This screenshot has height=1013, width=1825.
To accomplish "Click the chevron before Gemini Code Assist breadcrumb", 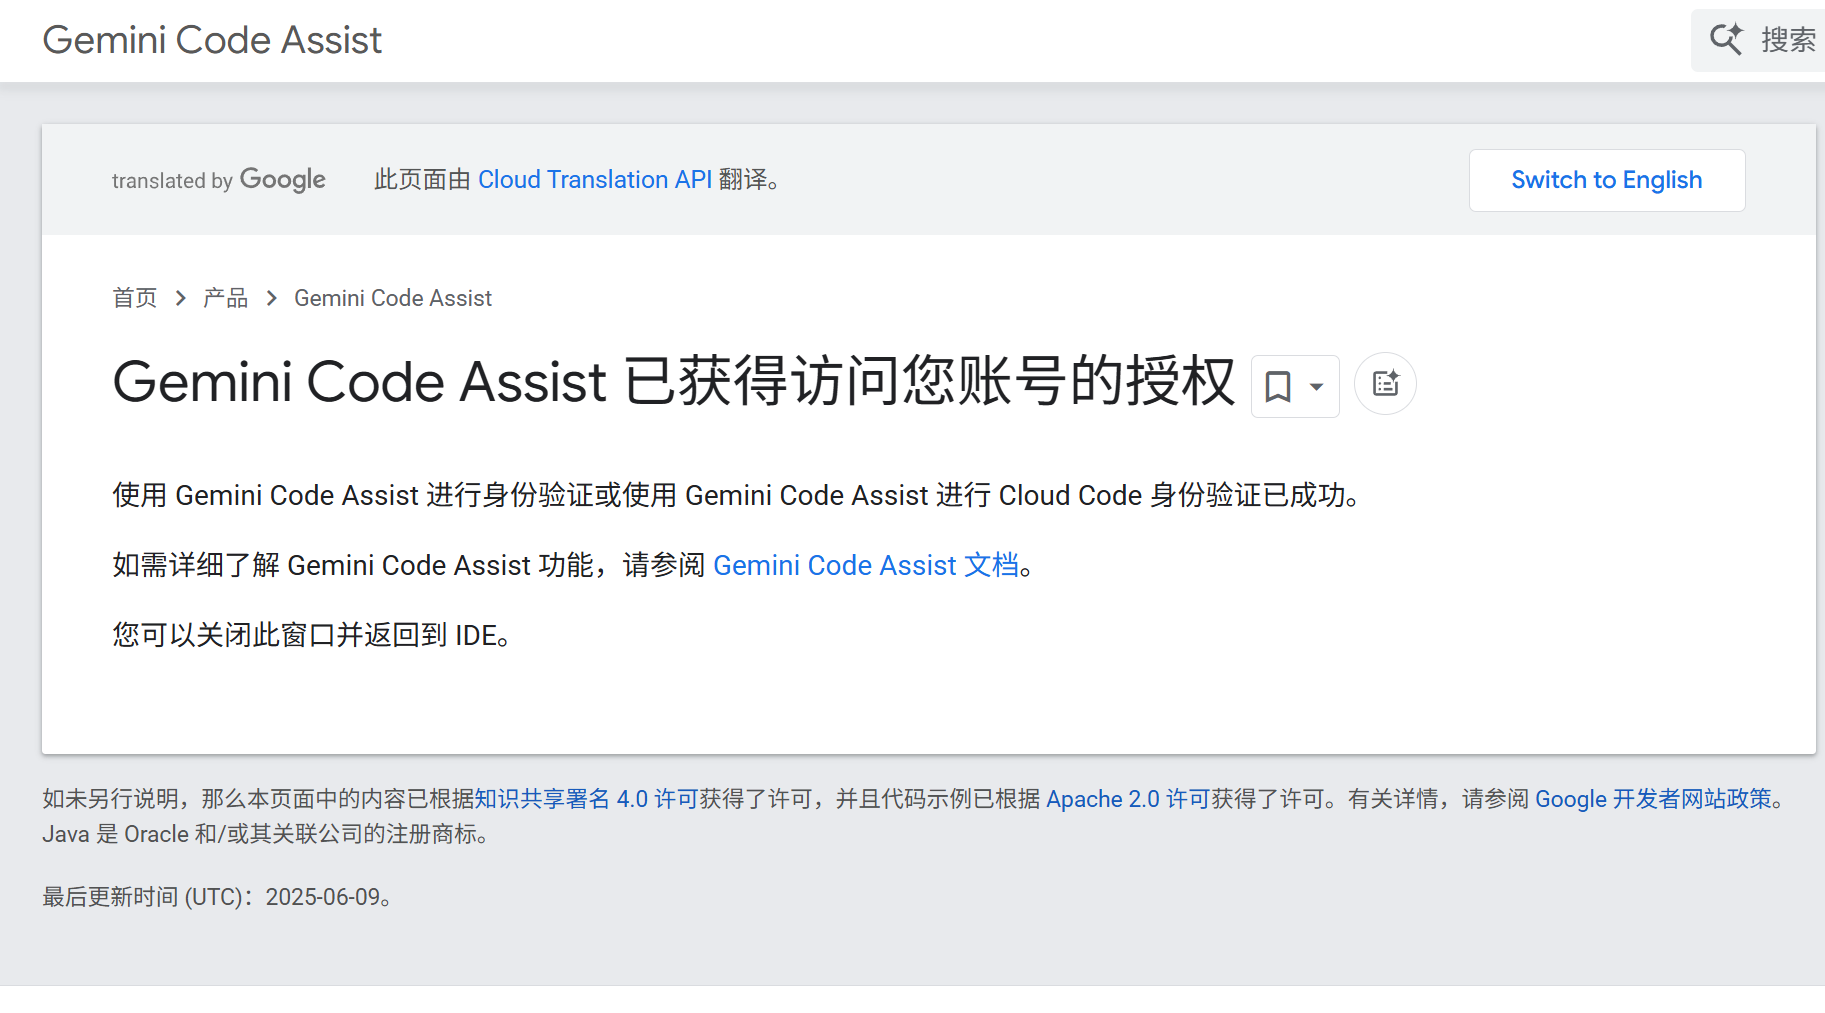I will pos(270,297).
